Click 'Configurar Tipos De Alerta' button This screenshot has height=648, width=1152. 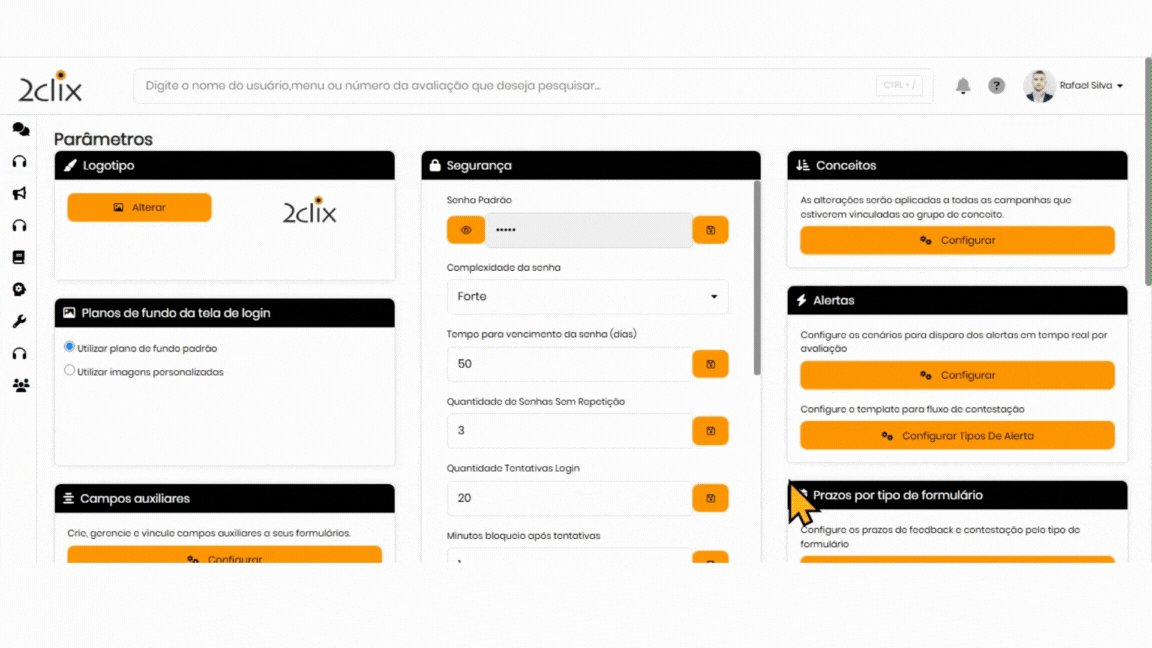[957, 435]
